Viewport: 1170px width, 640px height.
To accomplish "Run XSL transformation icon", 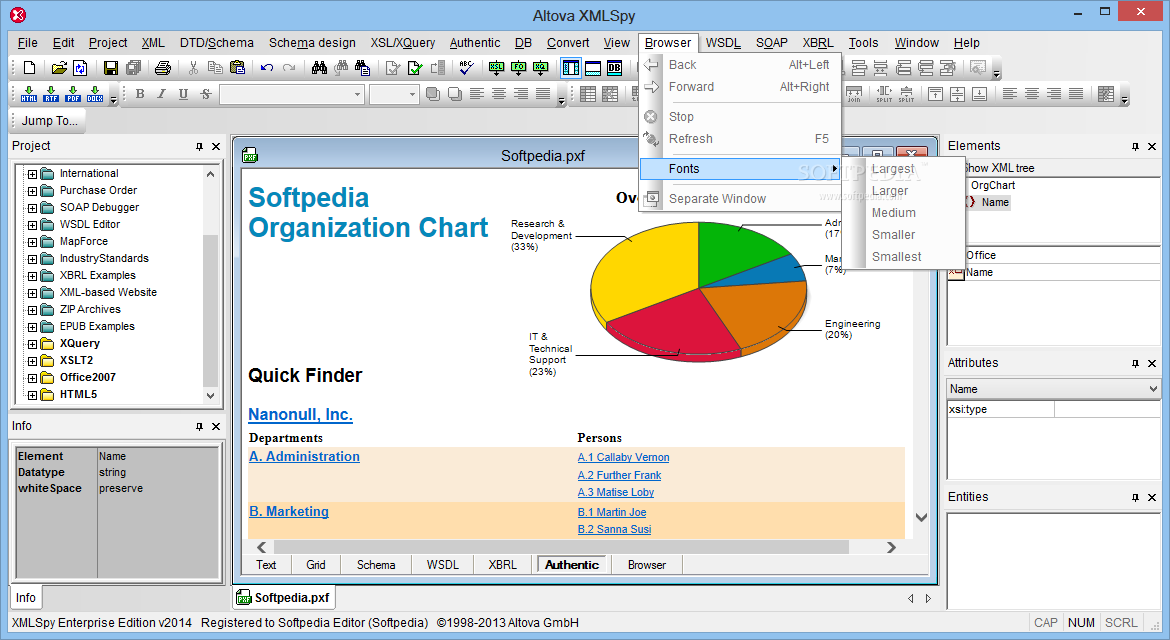I will [x=496, y=68].
